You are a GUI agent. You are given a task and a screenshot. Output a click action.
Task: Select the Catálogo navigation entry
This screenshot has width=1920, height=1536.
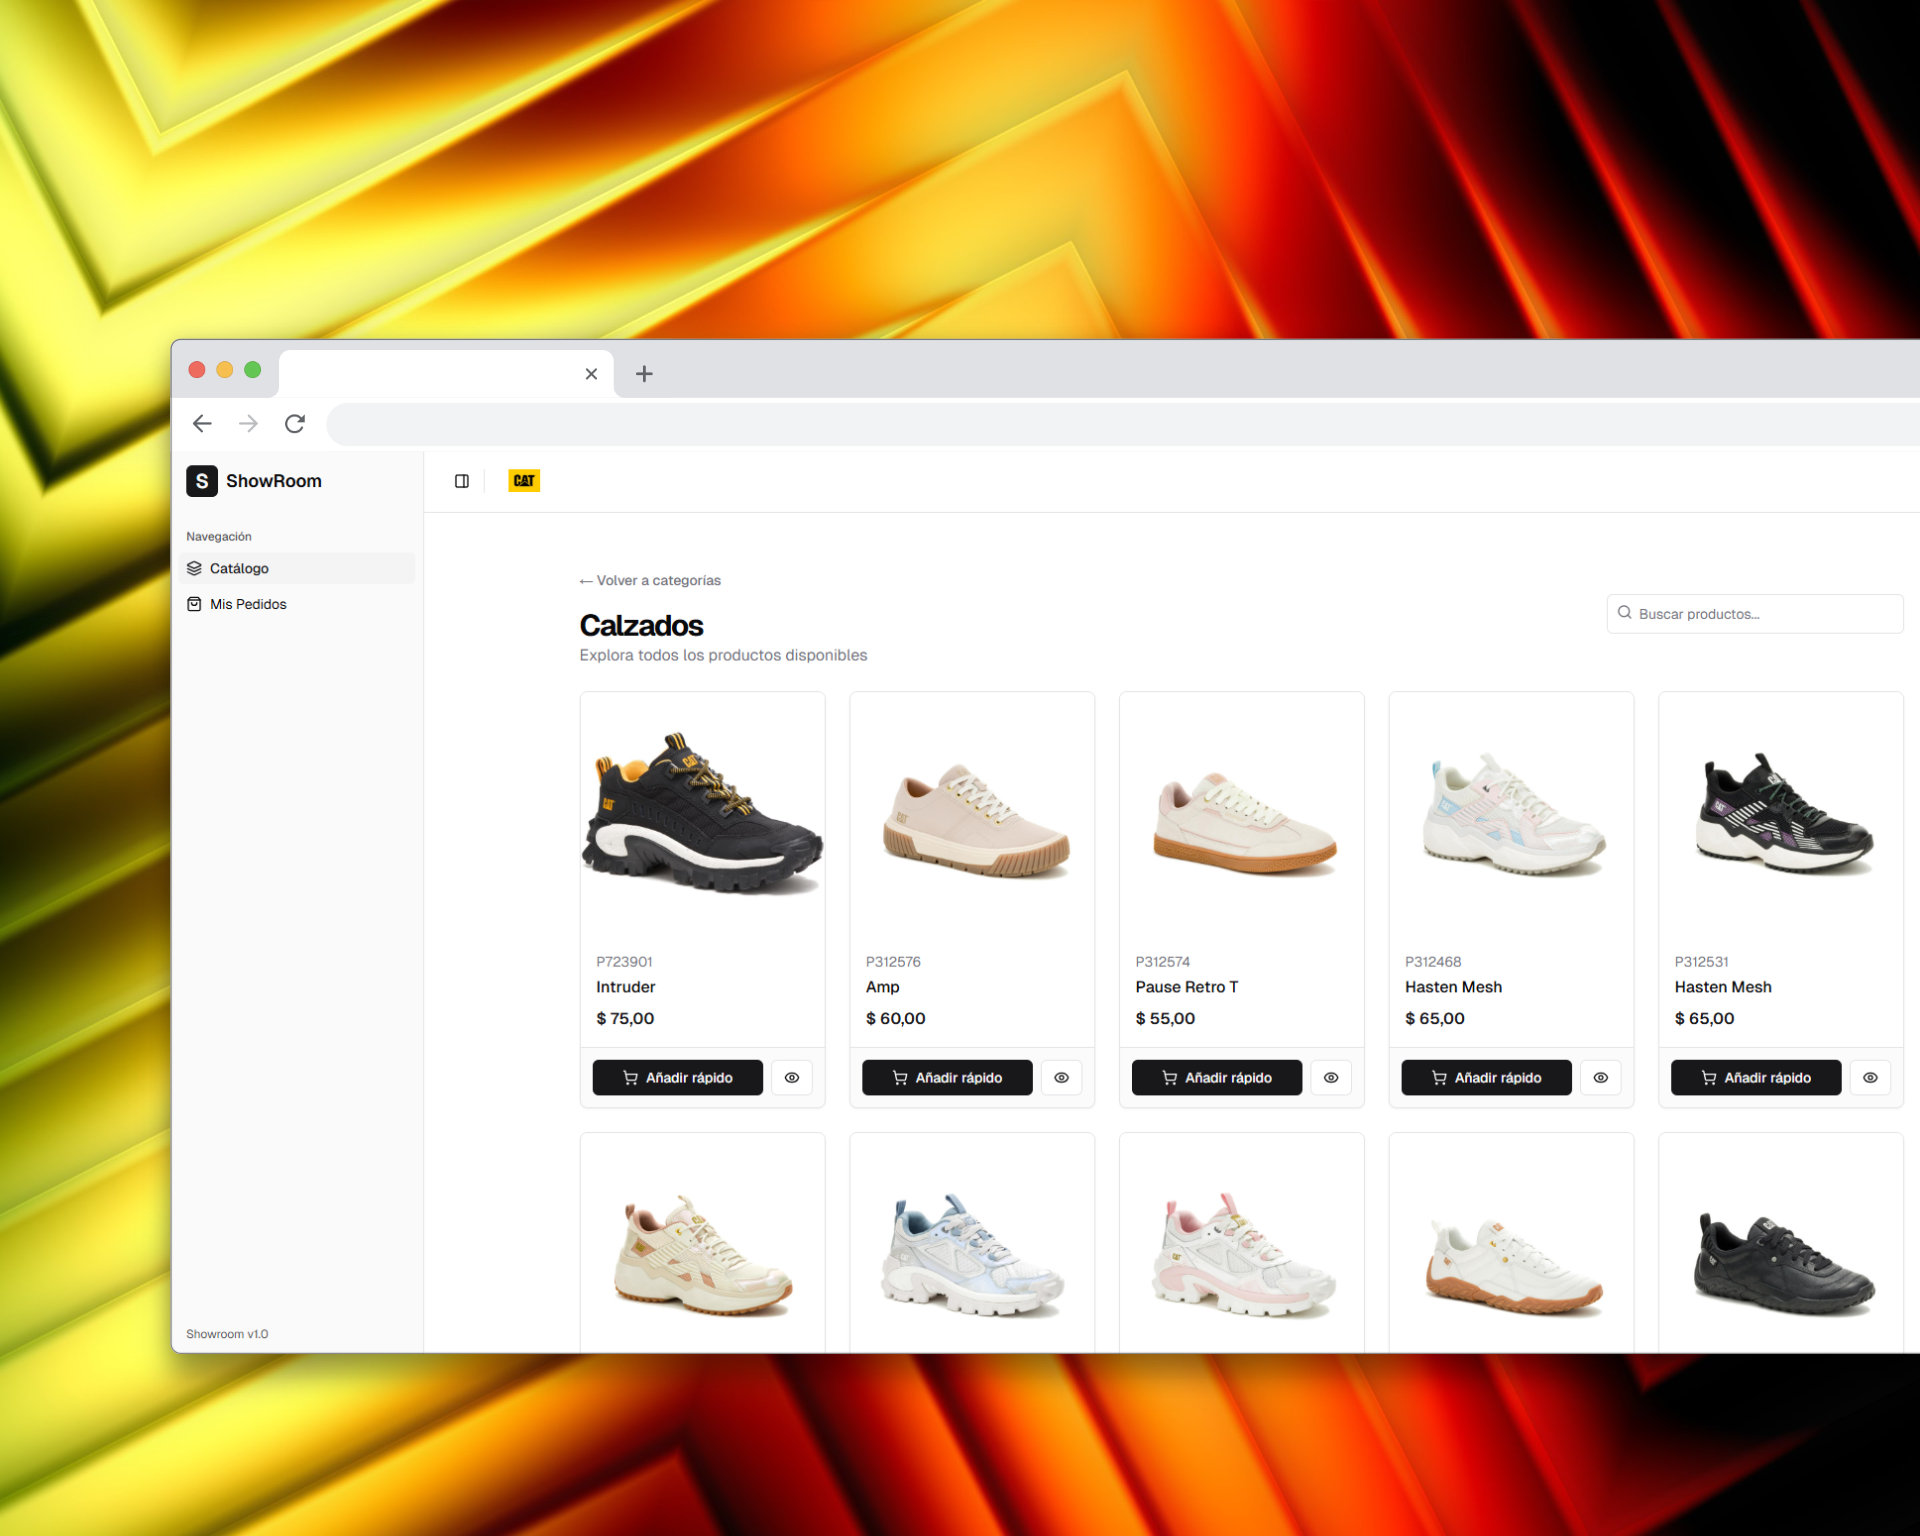(239, 568)
